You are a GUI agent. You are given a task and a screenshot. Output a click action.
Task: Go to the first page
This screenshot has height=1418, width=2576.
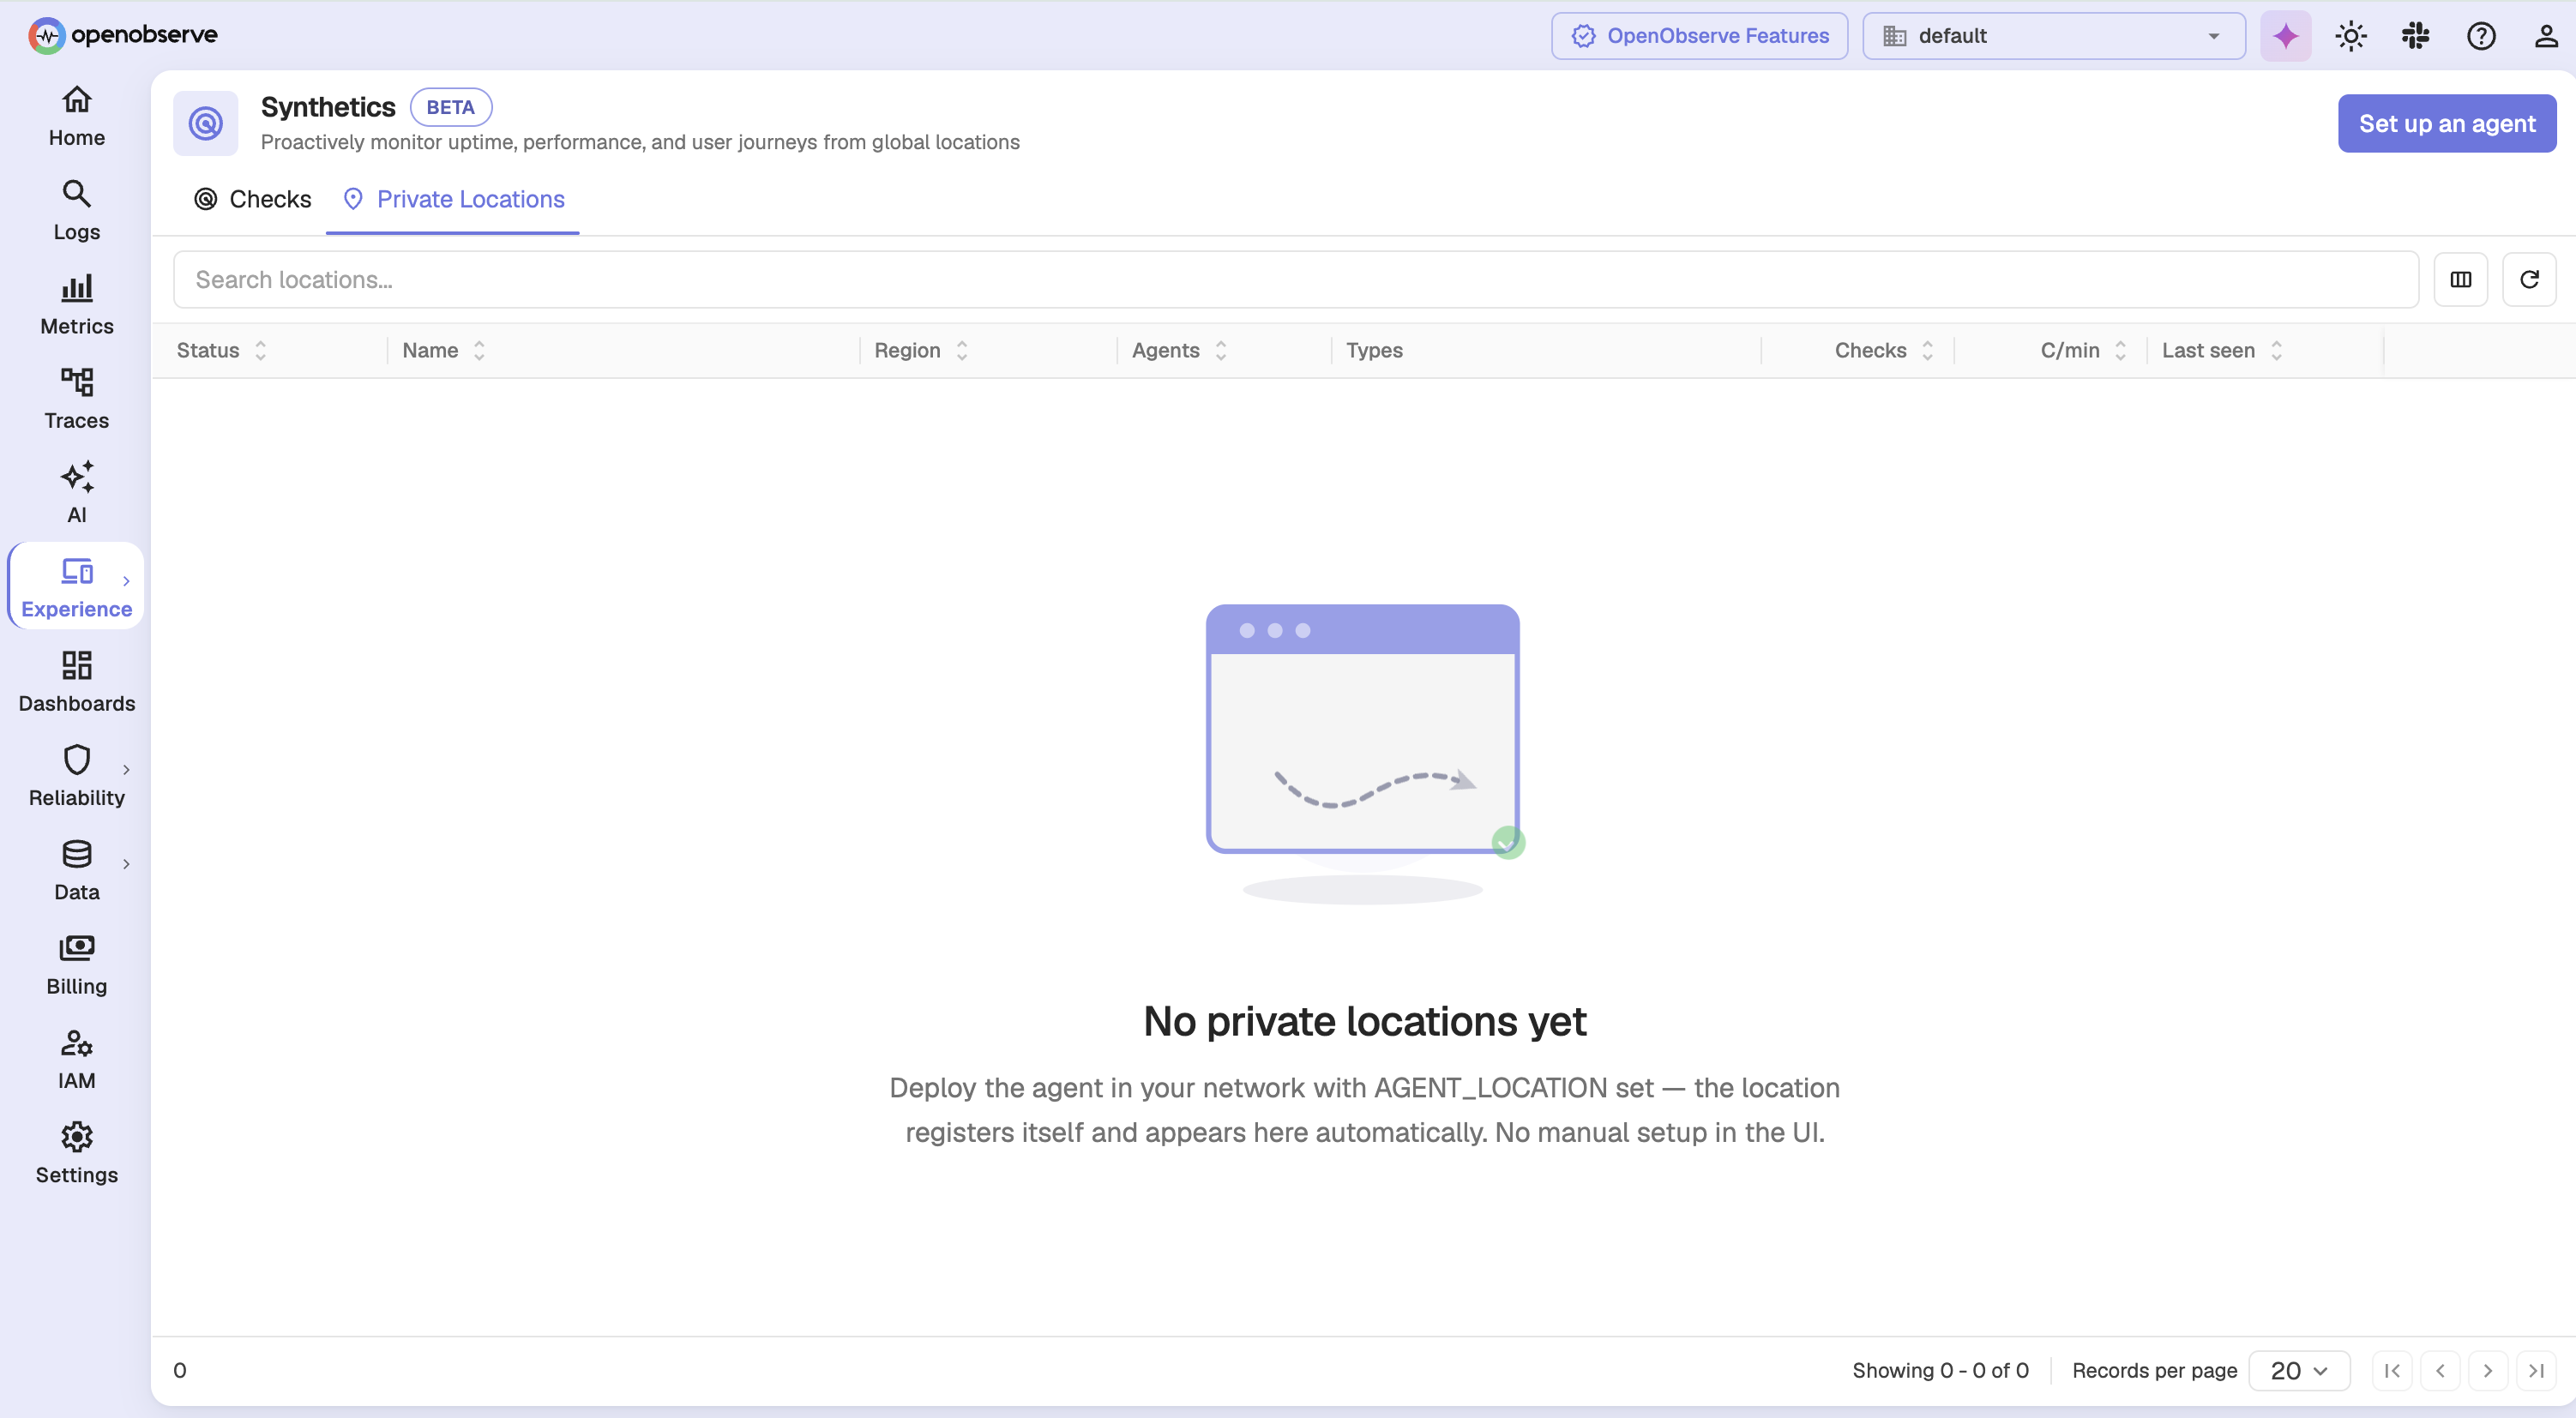[x=2392, y=1370]
